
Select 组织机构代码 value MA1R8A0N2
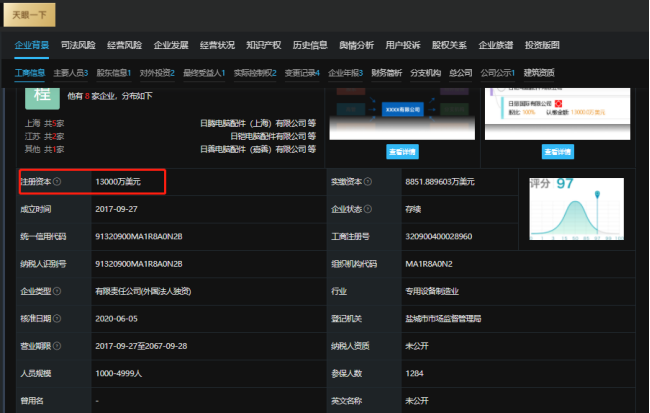coord(429,264)
